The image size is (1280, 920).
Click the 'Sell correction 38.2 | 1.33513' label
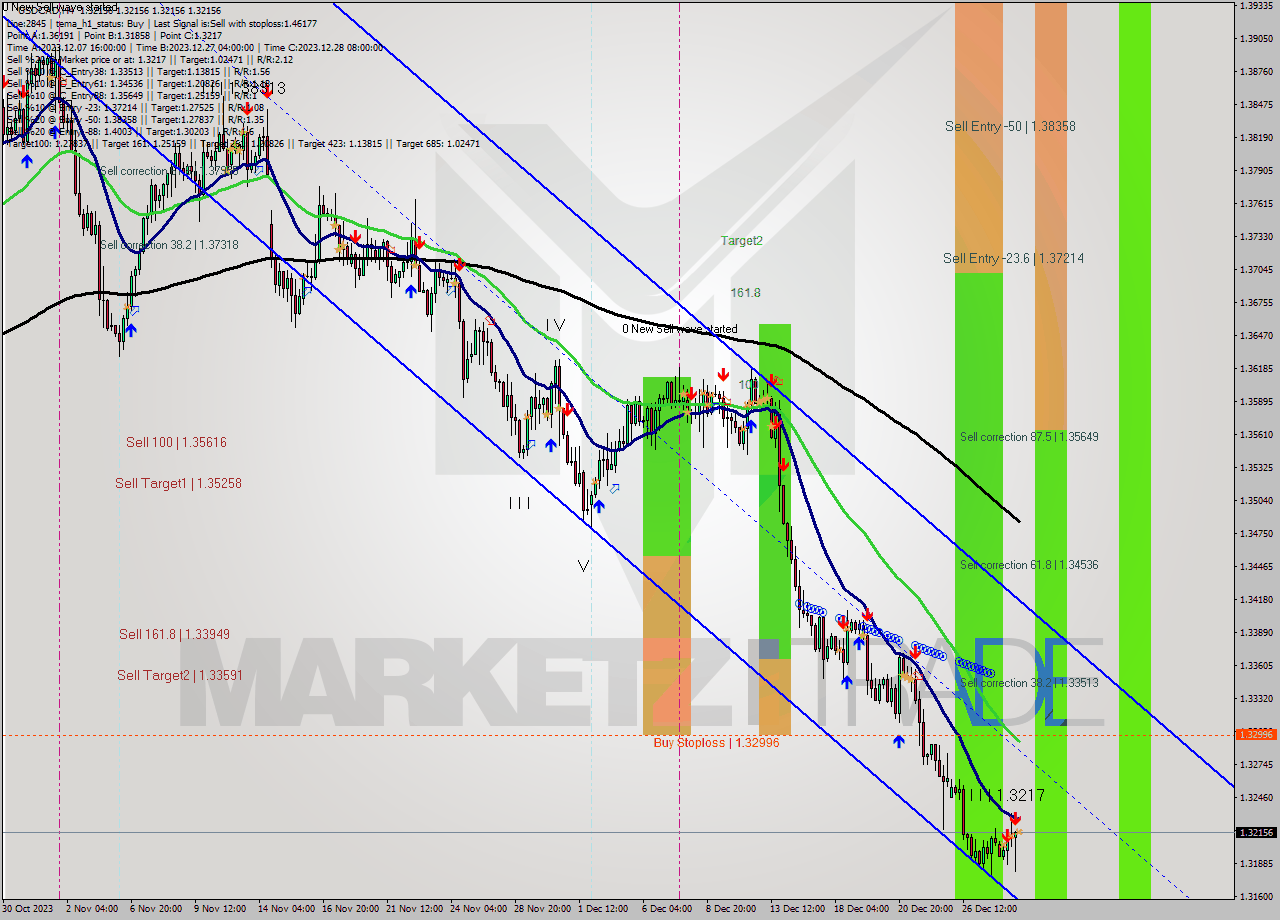(x=1029, y=683)
